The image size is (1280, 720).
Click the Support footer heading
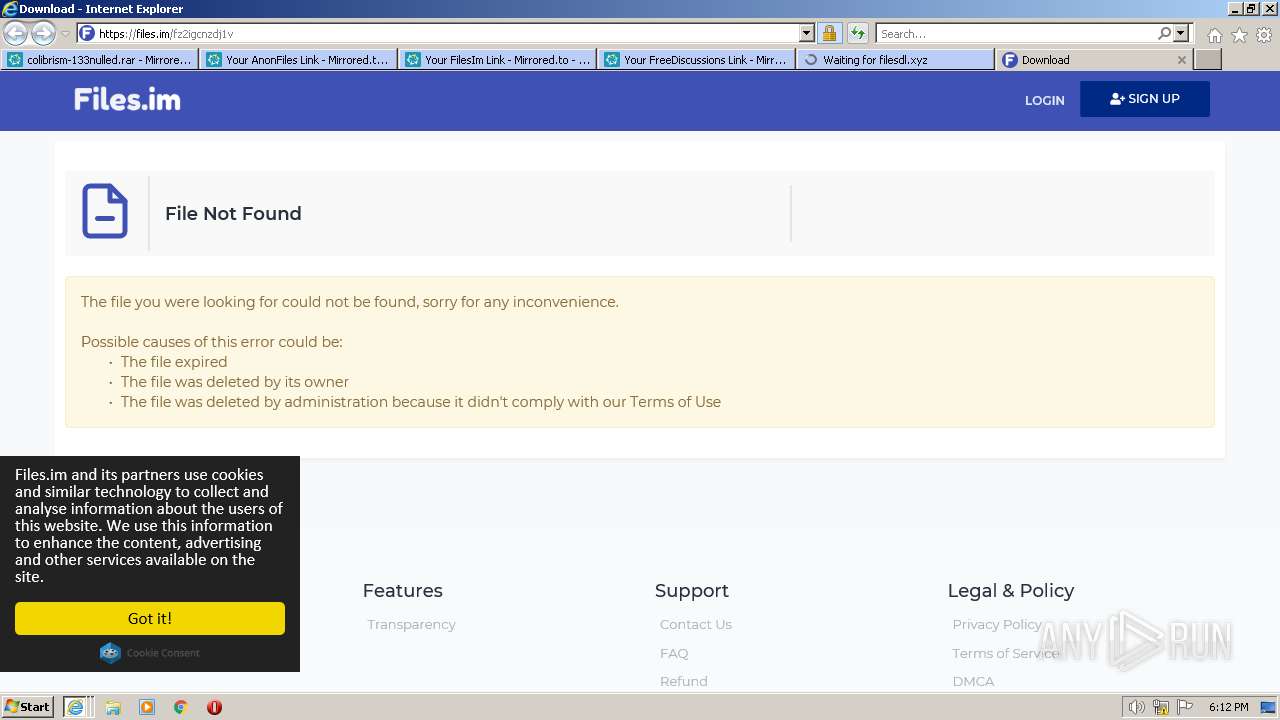click(692, 591)
